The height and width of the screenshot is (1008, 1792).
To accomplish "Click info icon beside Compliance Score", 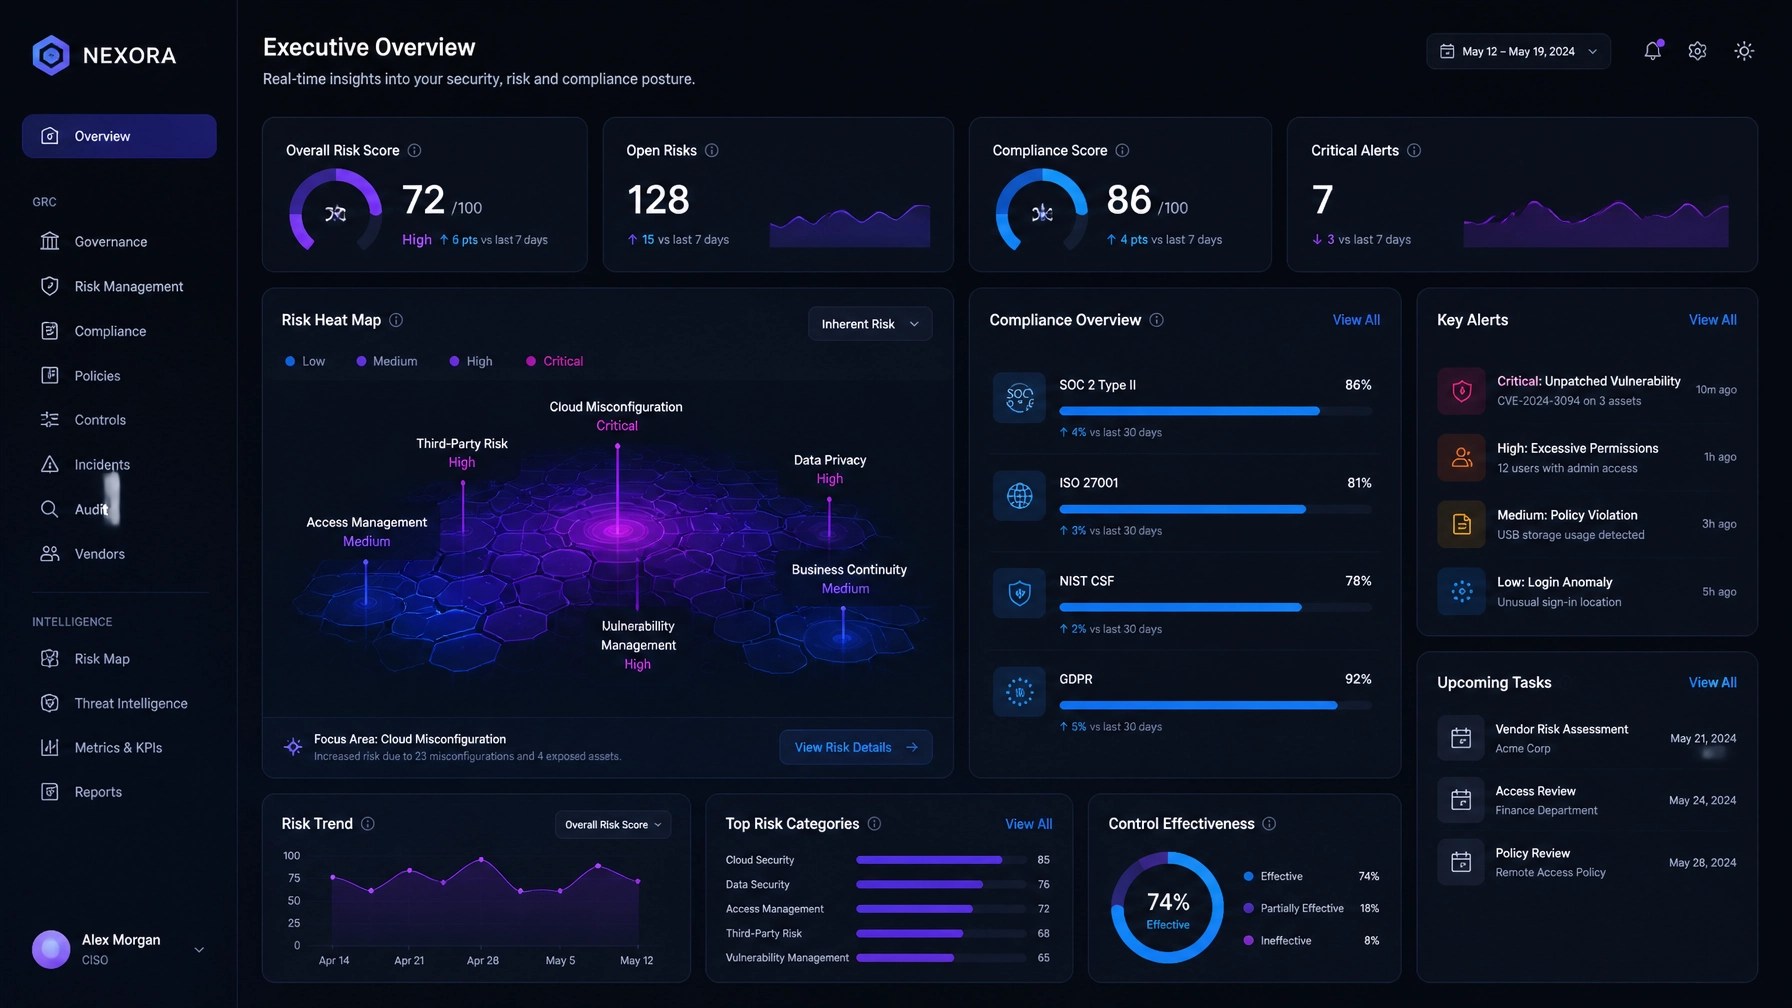I will coord(1122,150).
